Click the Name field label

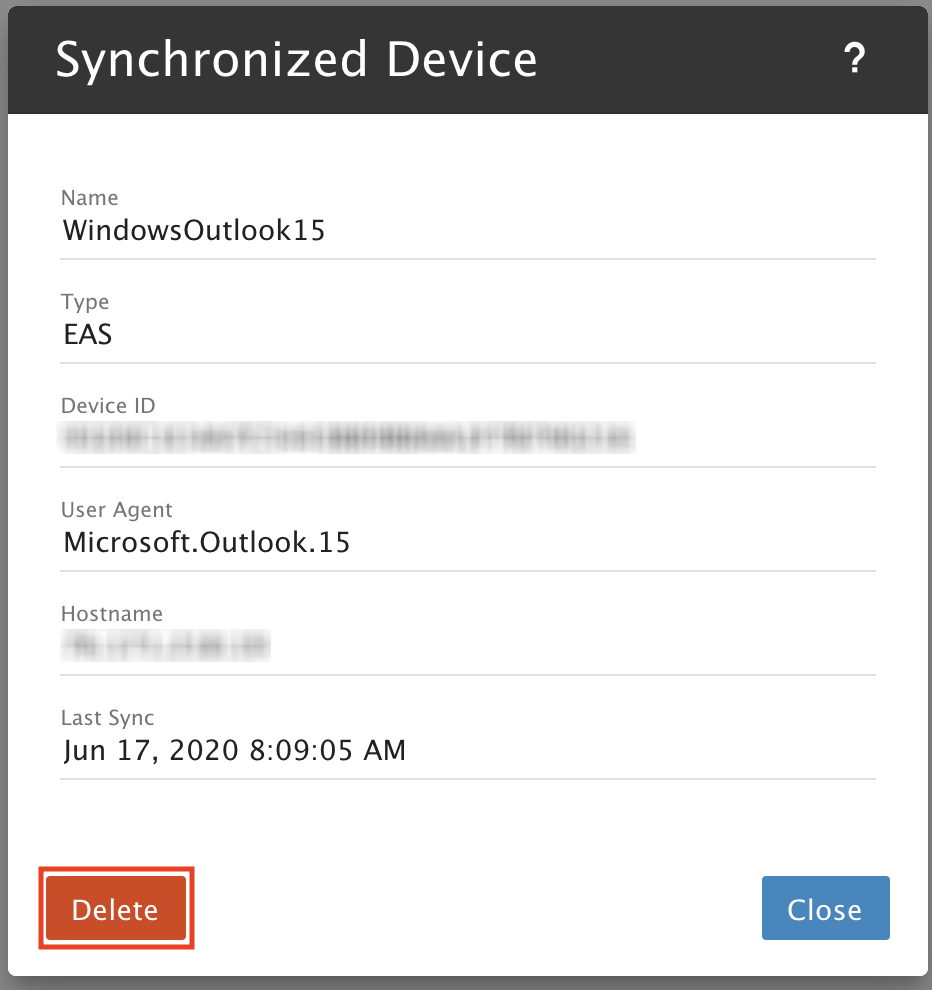[90, 198]
